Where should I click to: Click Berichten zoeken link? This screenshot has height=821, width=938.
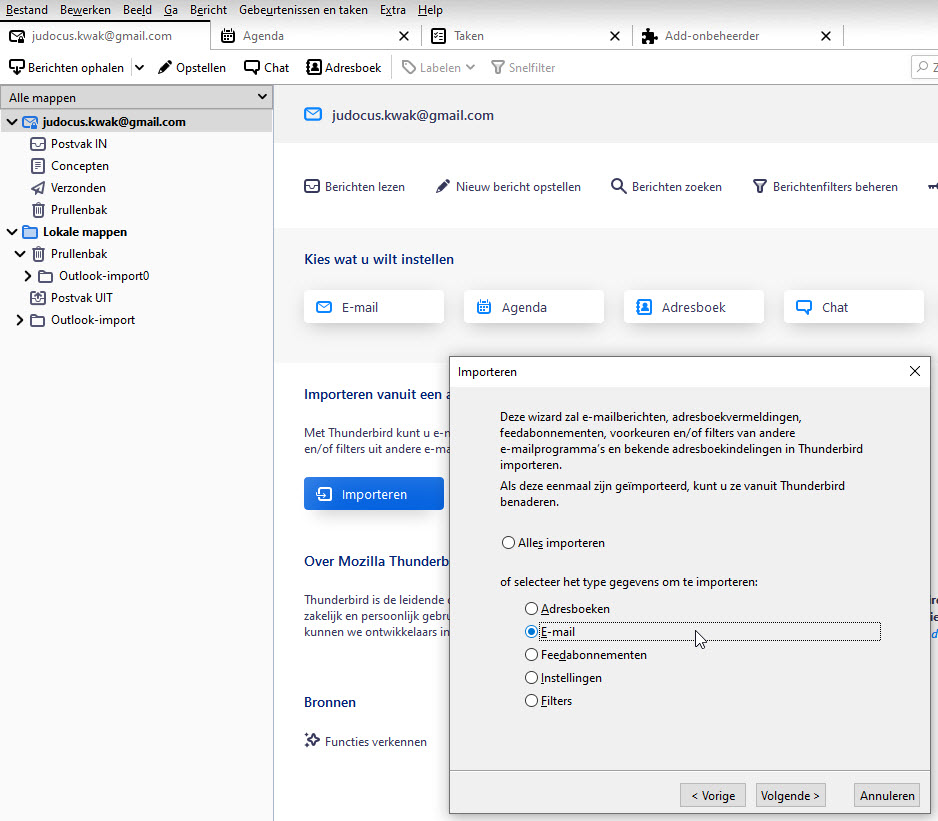point(666,187)
